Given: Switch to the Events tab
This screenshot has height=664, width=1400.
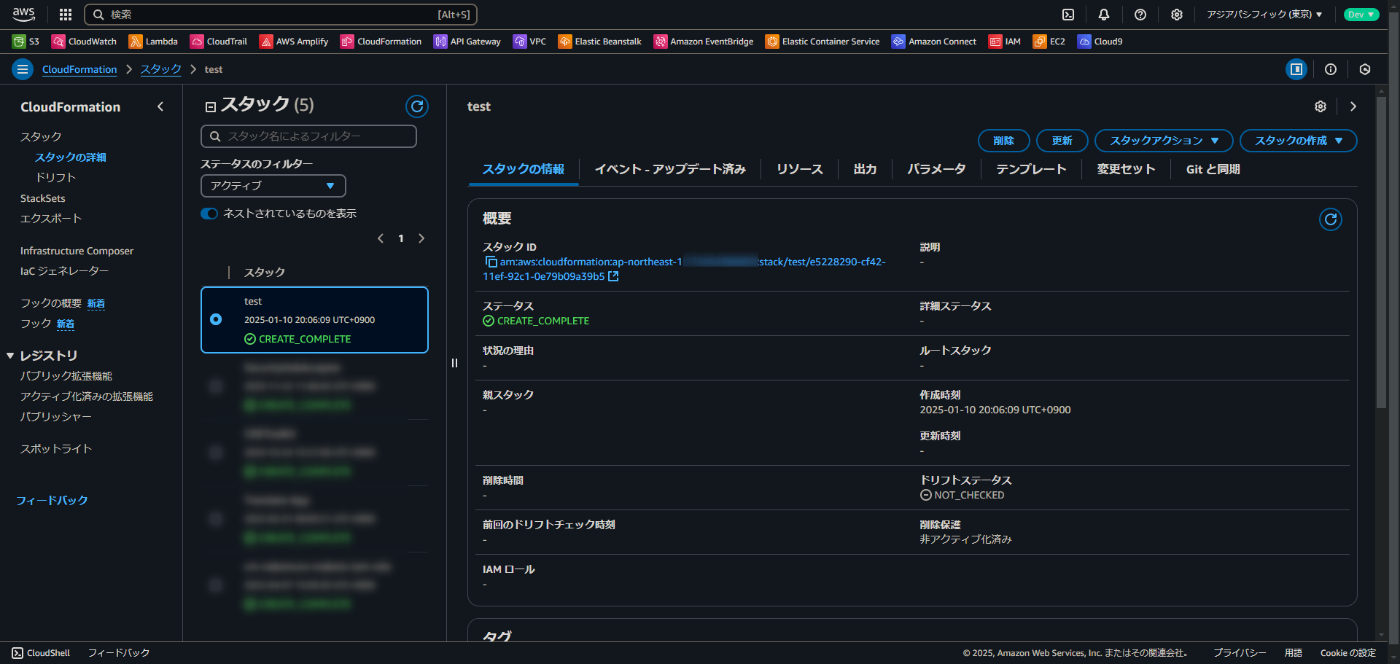Looking at the screenshot, I should 670,169.
